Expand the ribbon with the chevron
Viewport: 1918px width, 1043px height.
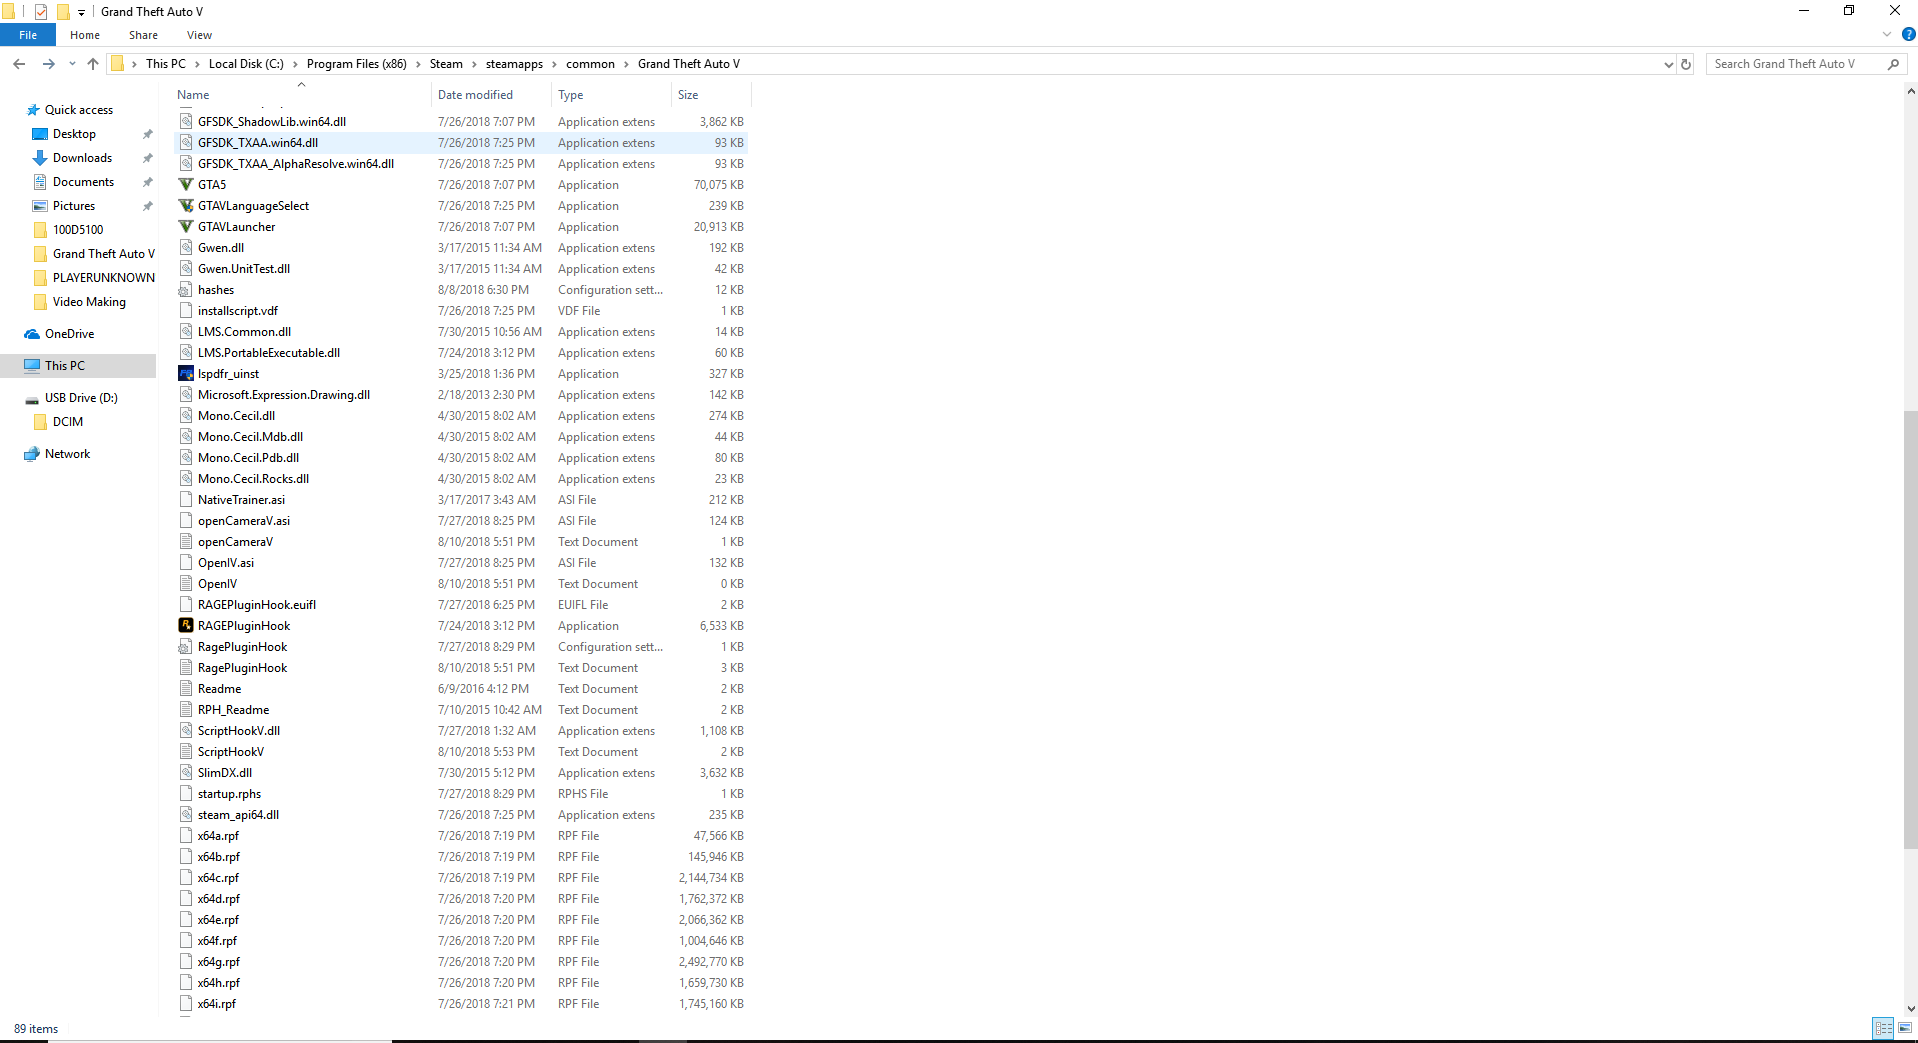(x=1887, y=34)
